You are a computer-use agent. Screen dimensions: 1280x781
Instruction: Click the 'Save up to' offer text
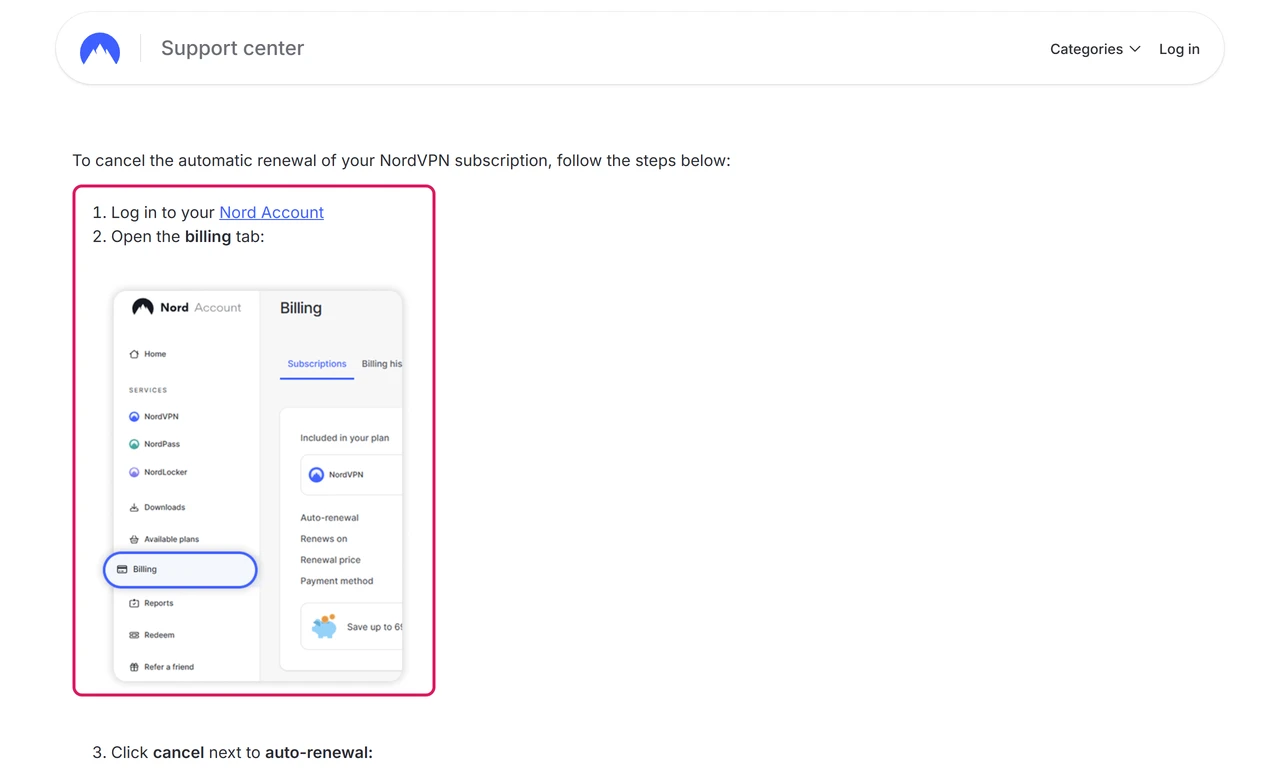coord(375,627)
